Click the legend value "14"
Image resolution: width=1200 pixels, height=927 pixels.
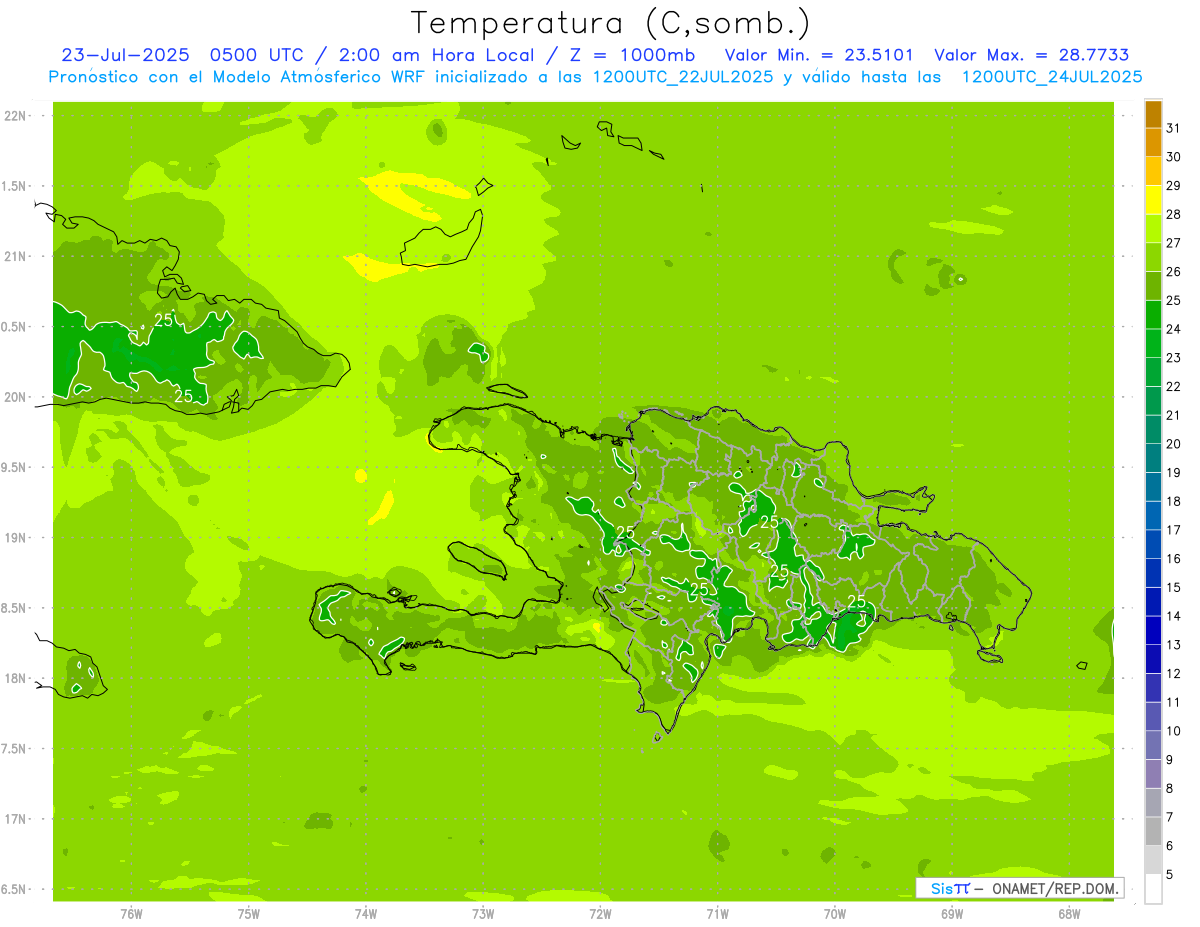coord(1173,616)
